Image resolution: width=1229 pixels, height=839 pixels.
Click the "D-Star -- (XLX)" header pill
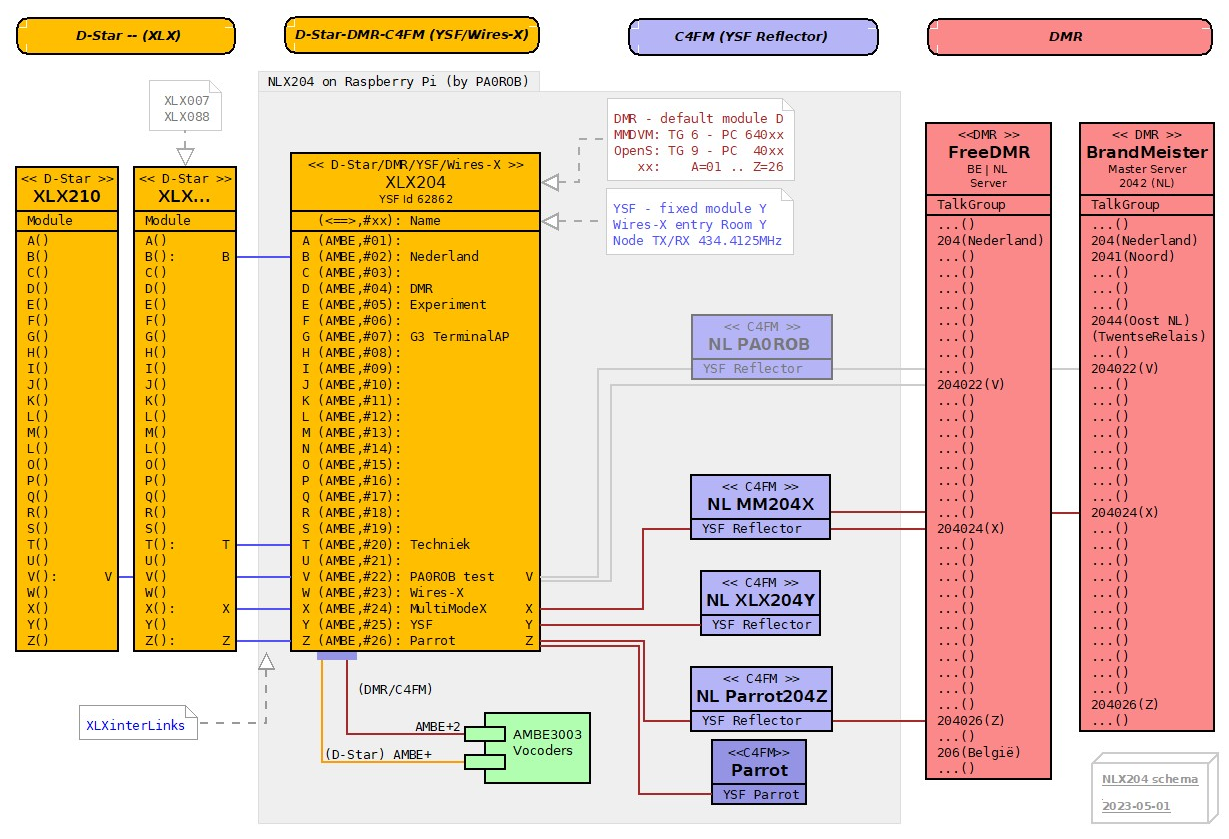point(127,36)
